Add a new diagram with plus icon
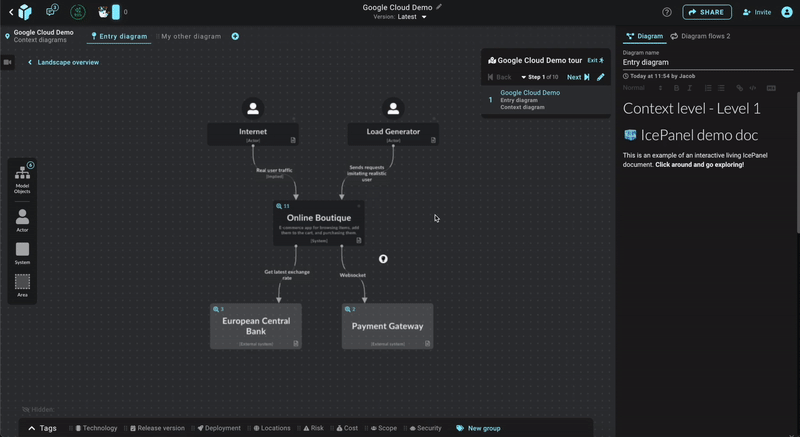 [x=235, y=36]
